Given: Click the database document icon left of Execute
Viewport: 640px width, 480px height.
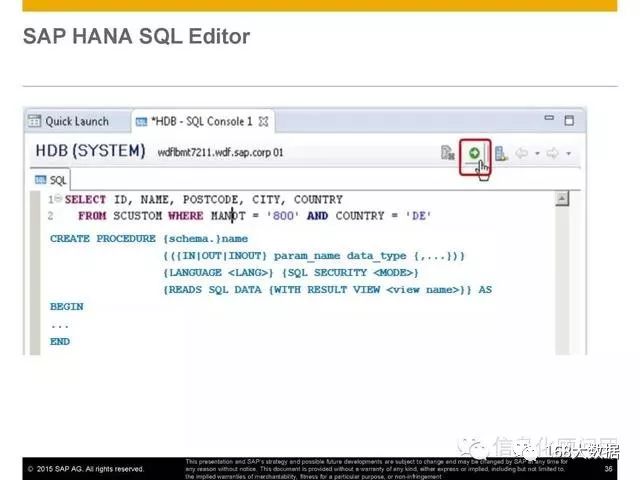Looking at the screenshot, I should coord(448,153).
